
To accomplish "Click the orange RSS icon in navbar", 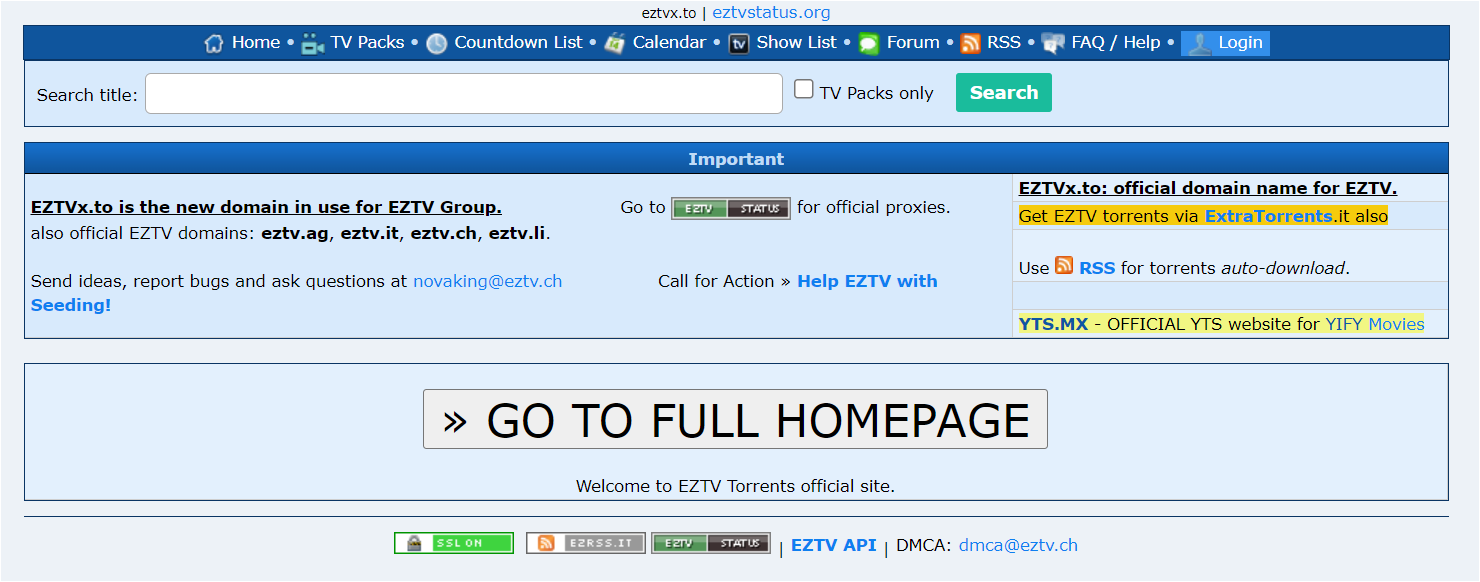I will tap(970, 43).
